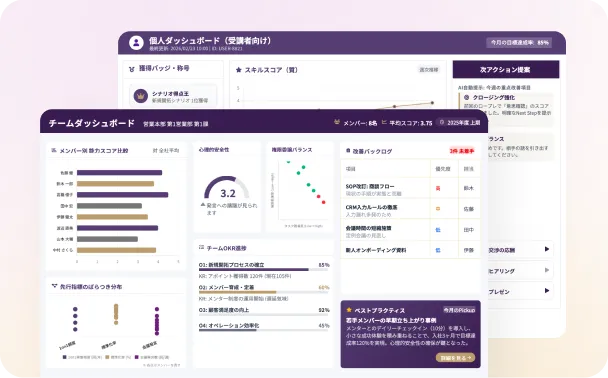Click the O4 オペレーション効率化 progress bar

coord(264,330)
